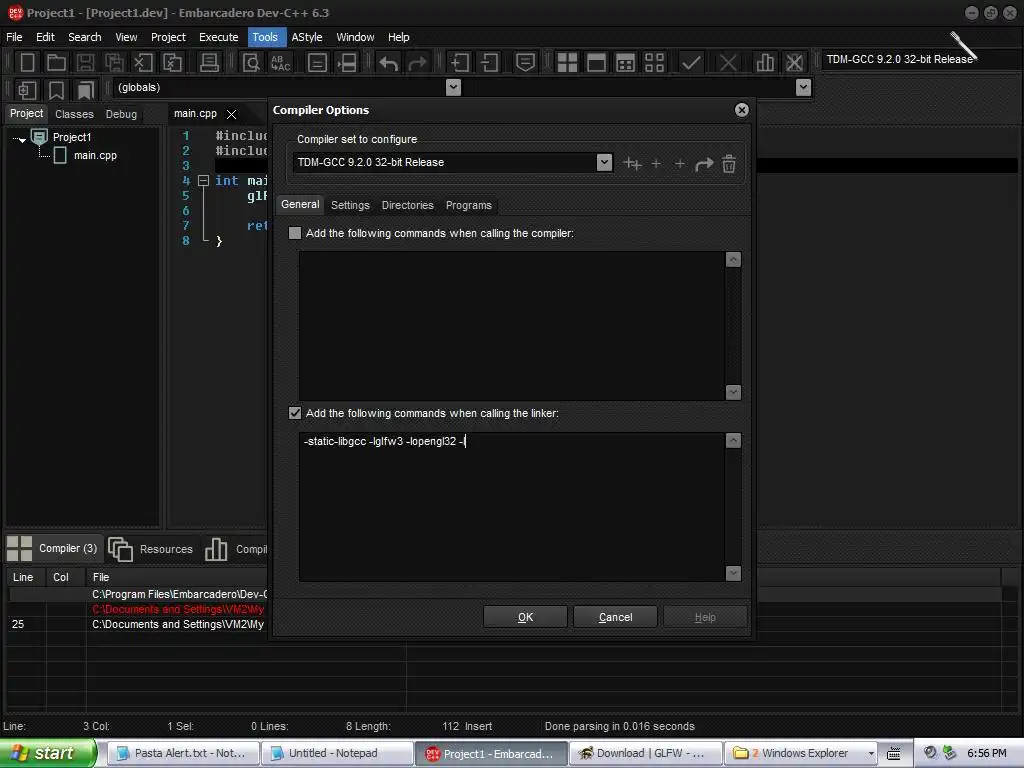Viewport: 1024px width, 768px height.
Task: Click the Goto Bookmark toolbar icon
Action: point(85,89)
